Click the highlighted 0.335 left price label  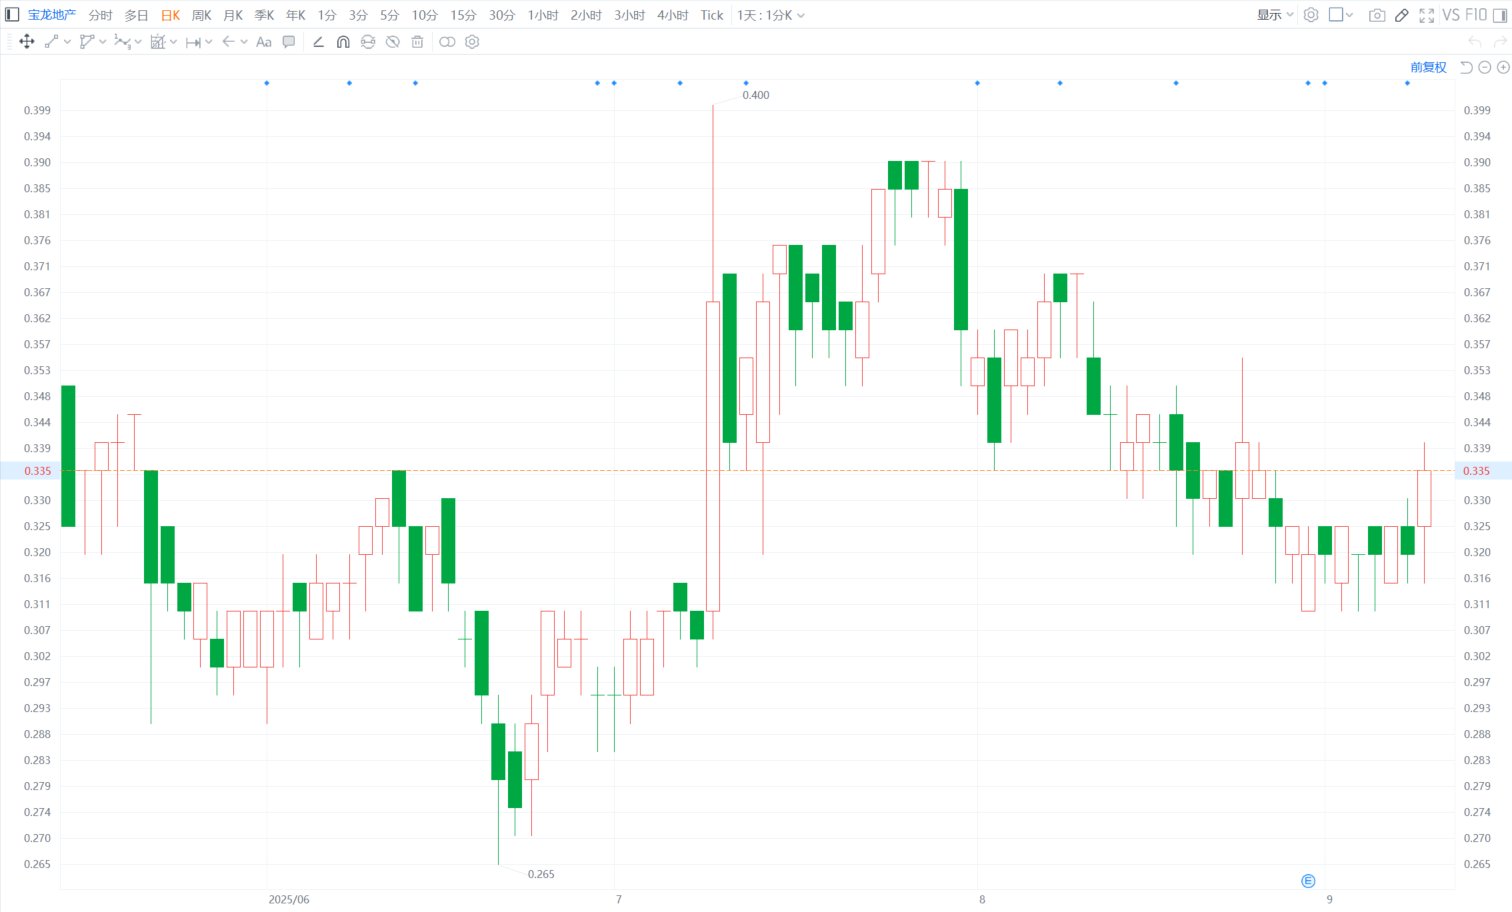[37, 471]
